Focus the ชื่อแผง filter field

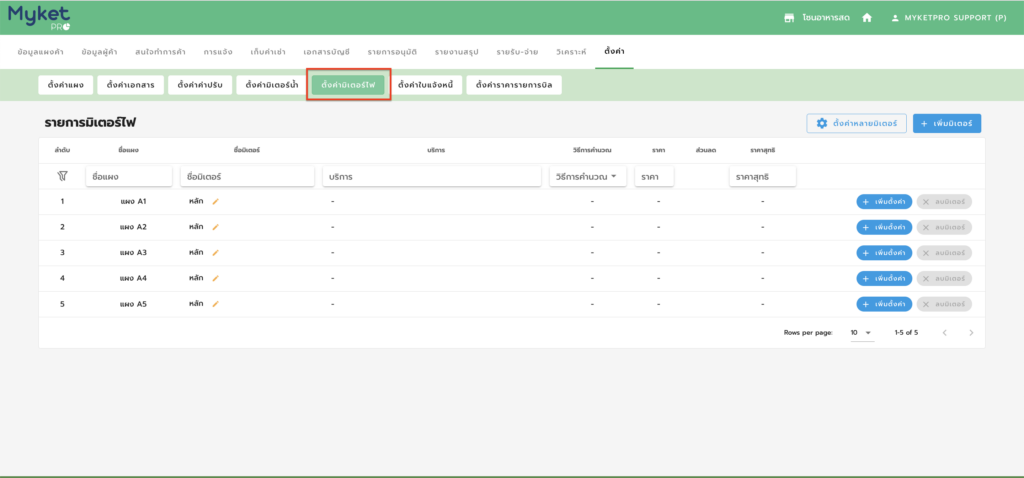(129, 176)
